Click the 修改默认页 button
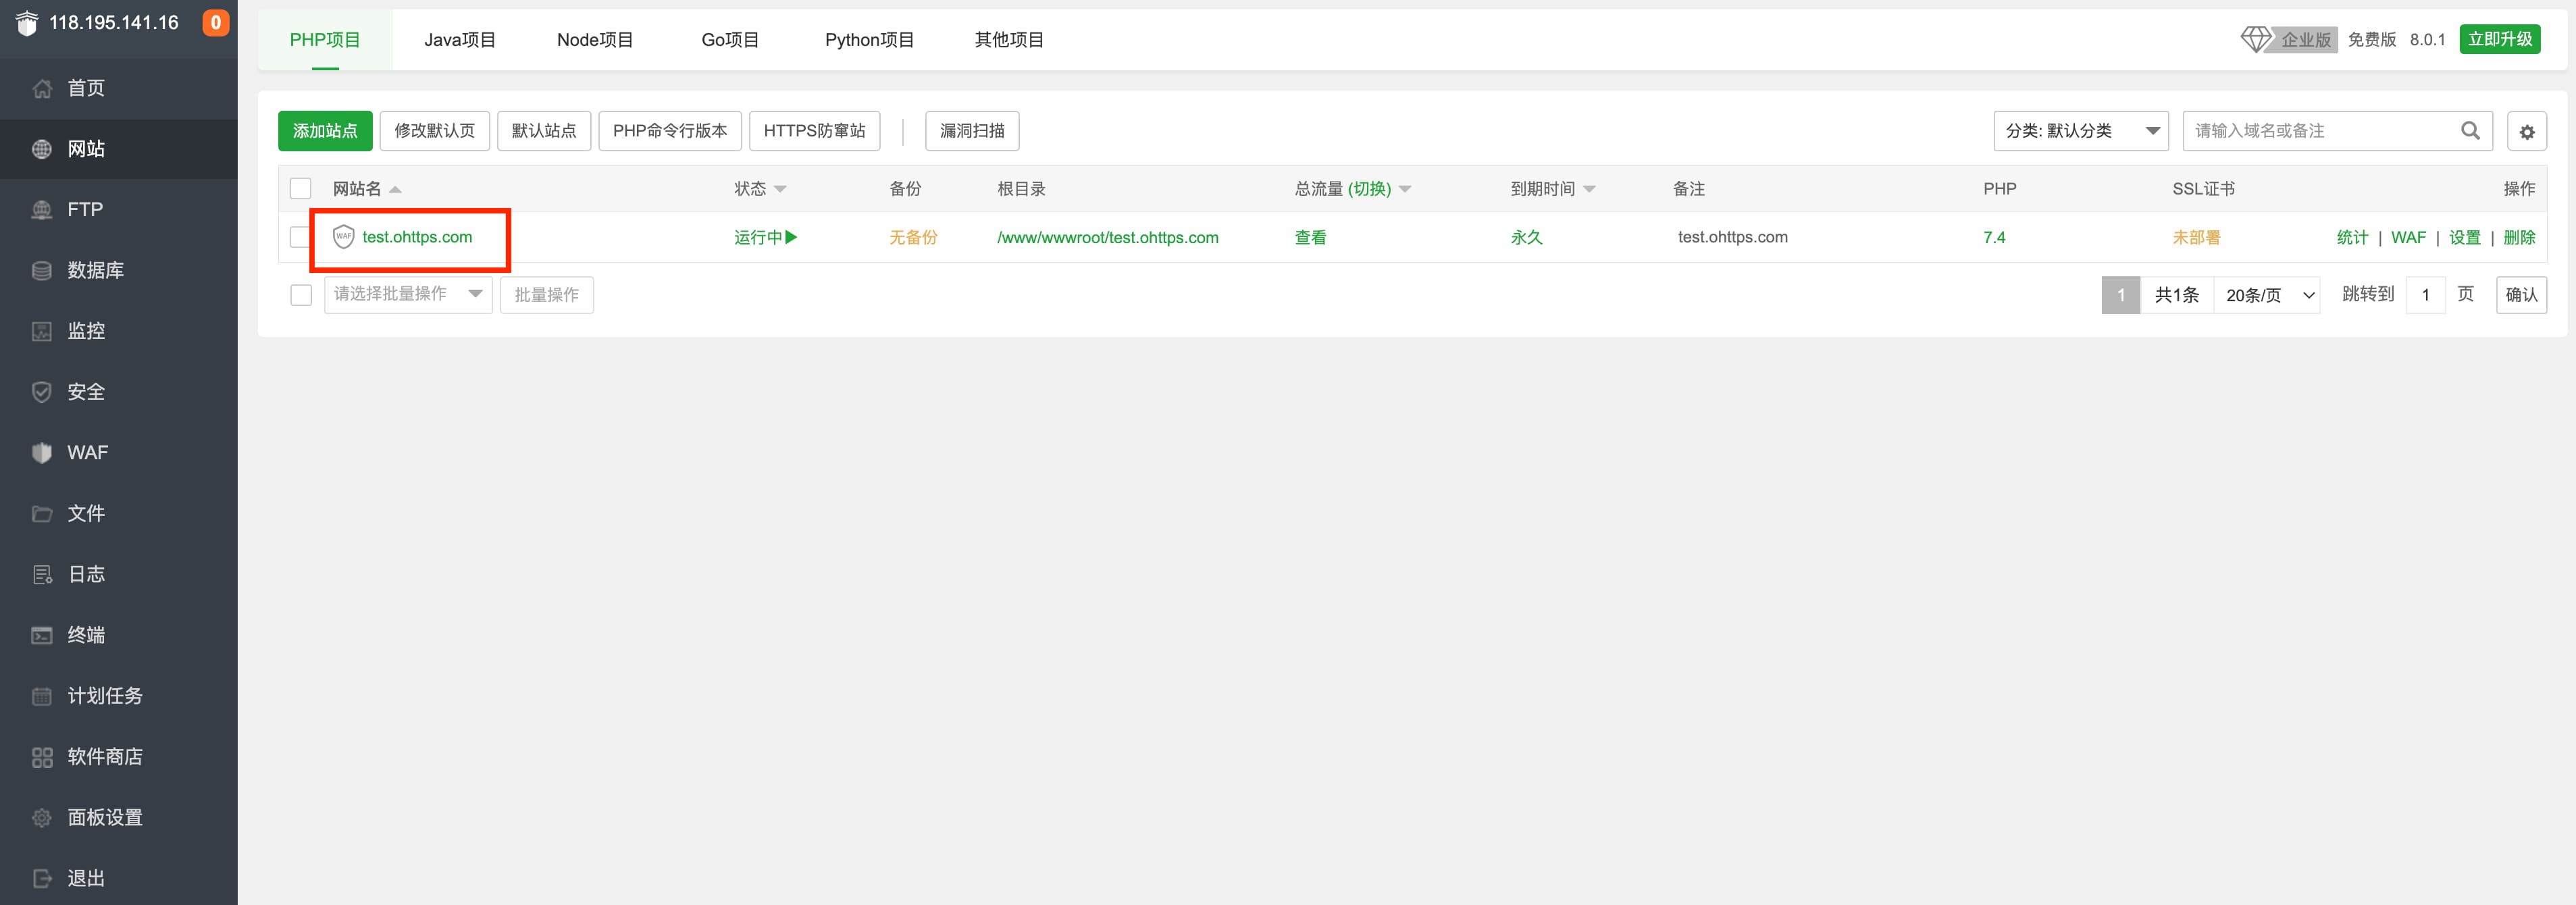 pos(434,131)
